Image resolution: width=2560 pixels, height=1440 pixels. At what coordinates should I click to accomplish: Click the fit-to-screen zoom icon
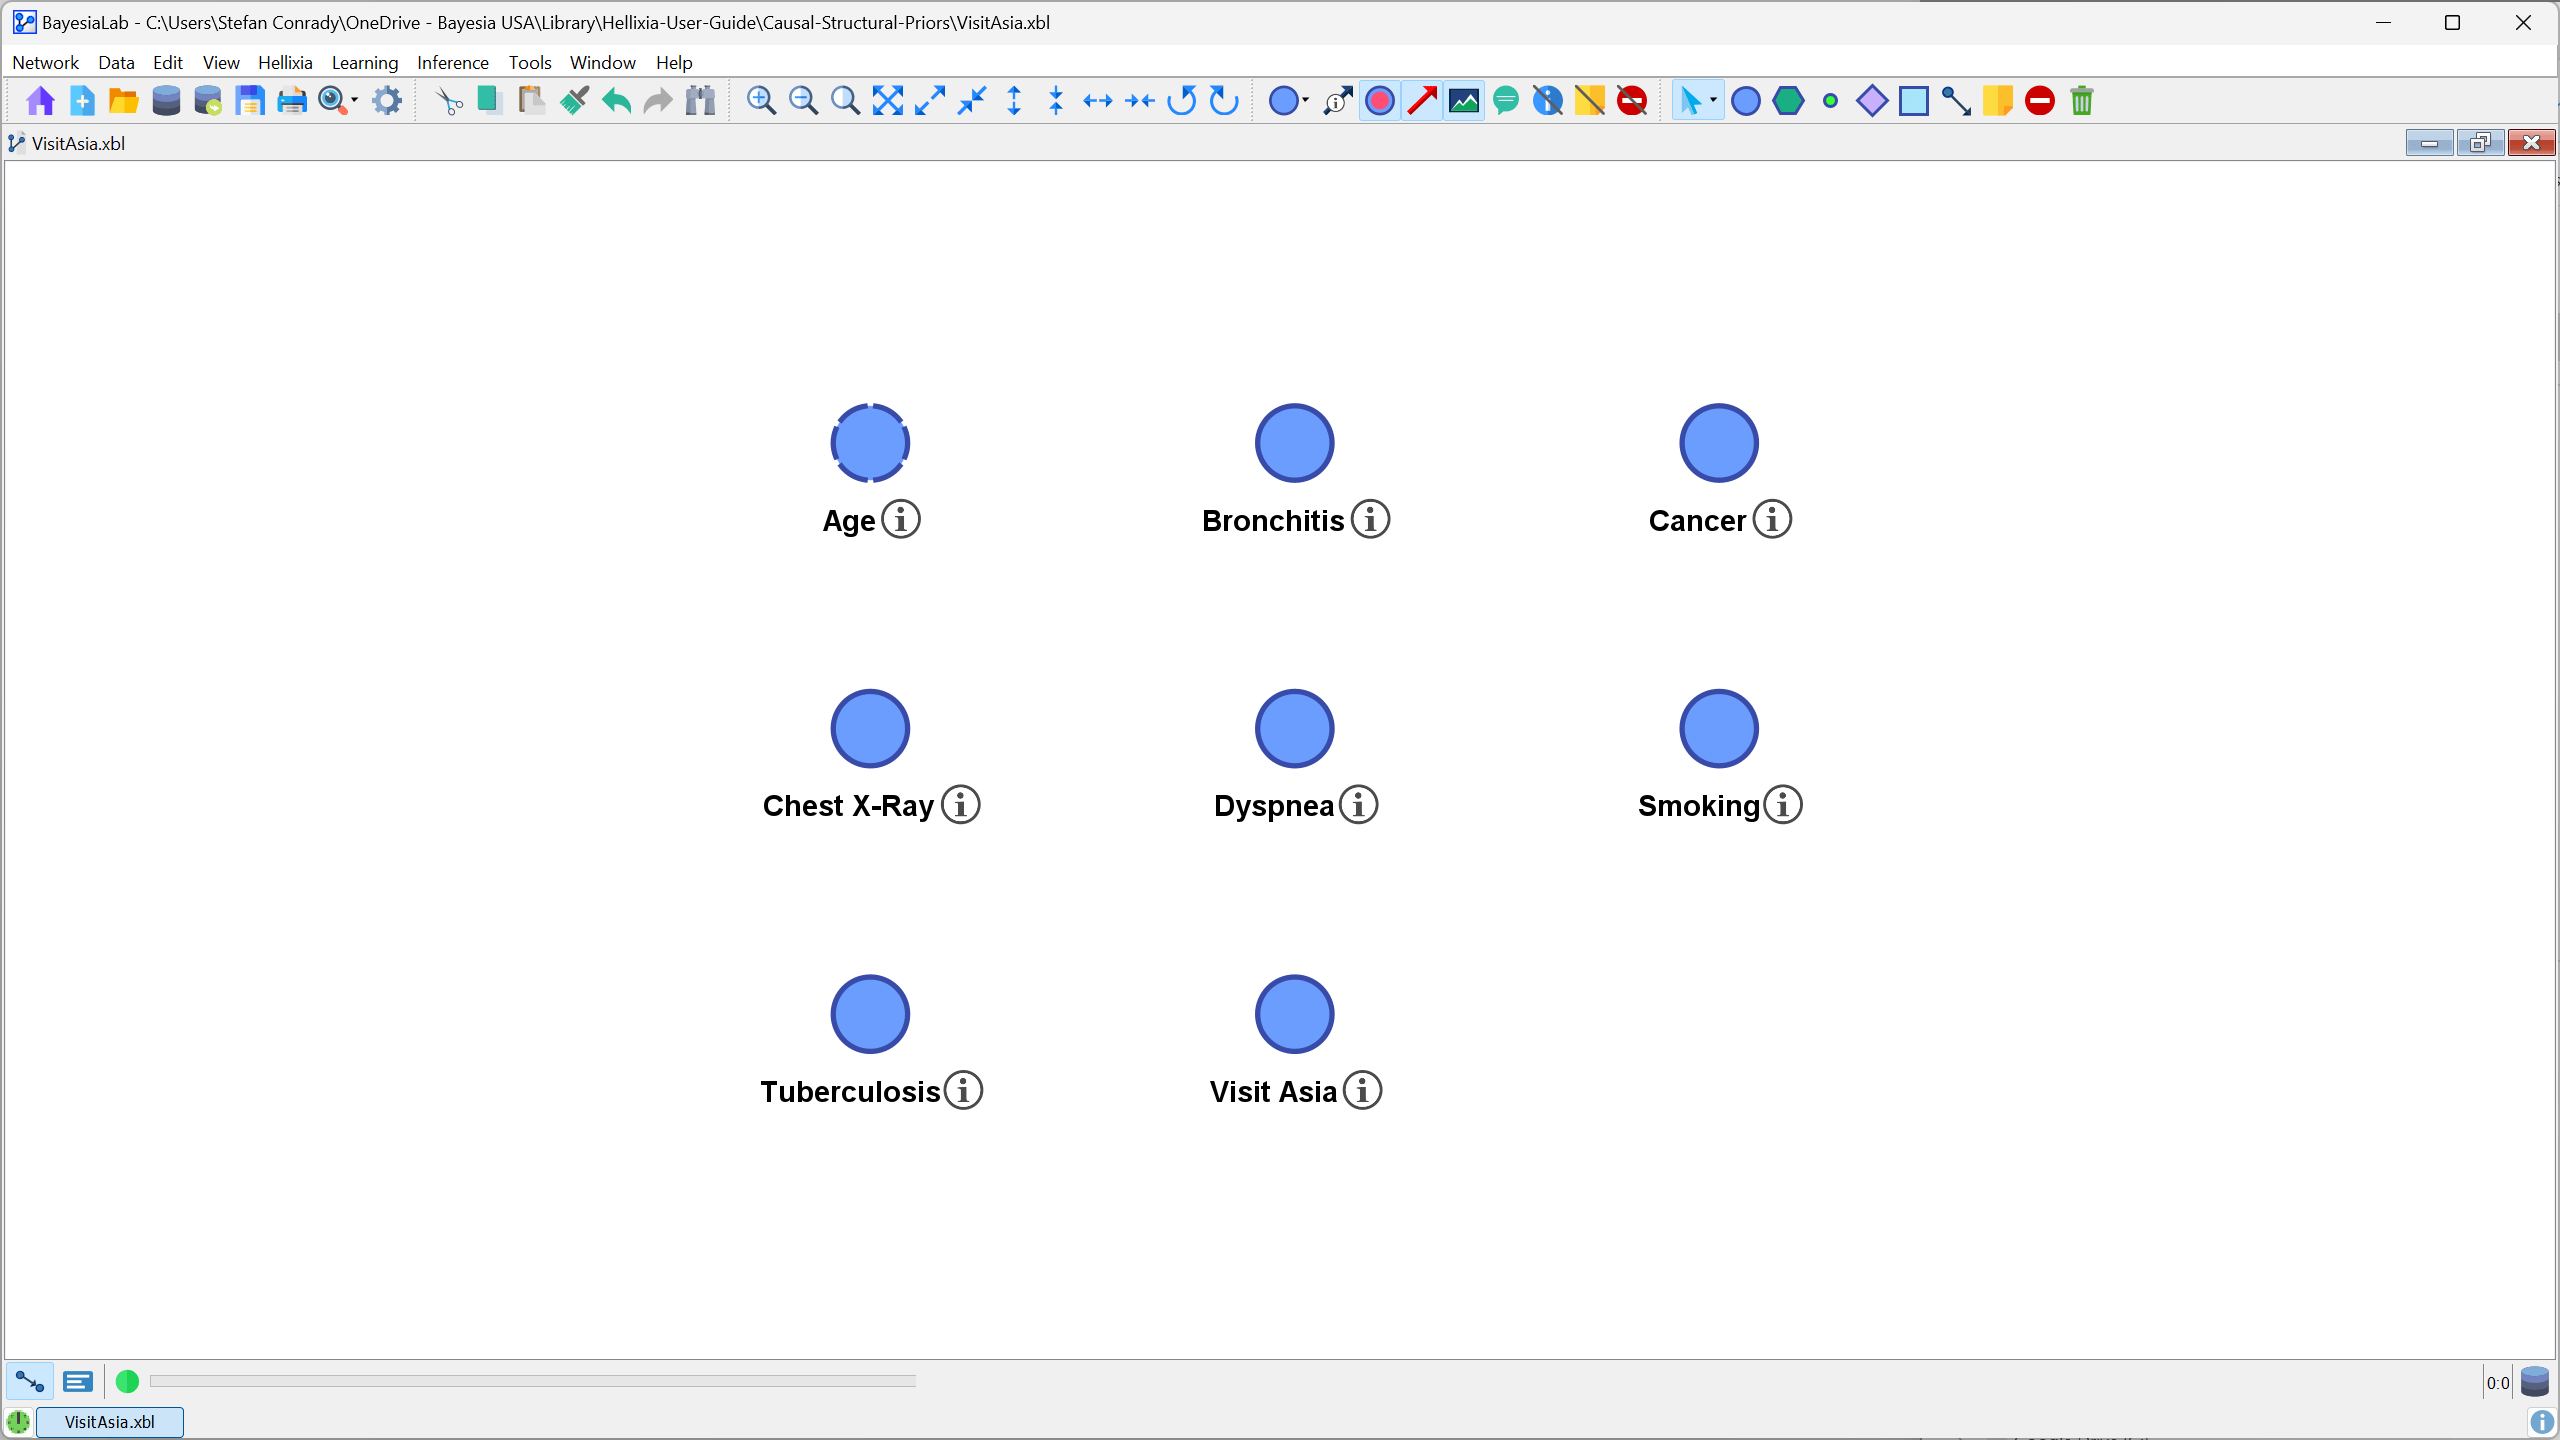887,101
